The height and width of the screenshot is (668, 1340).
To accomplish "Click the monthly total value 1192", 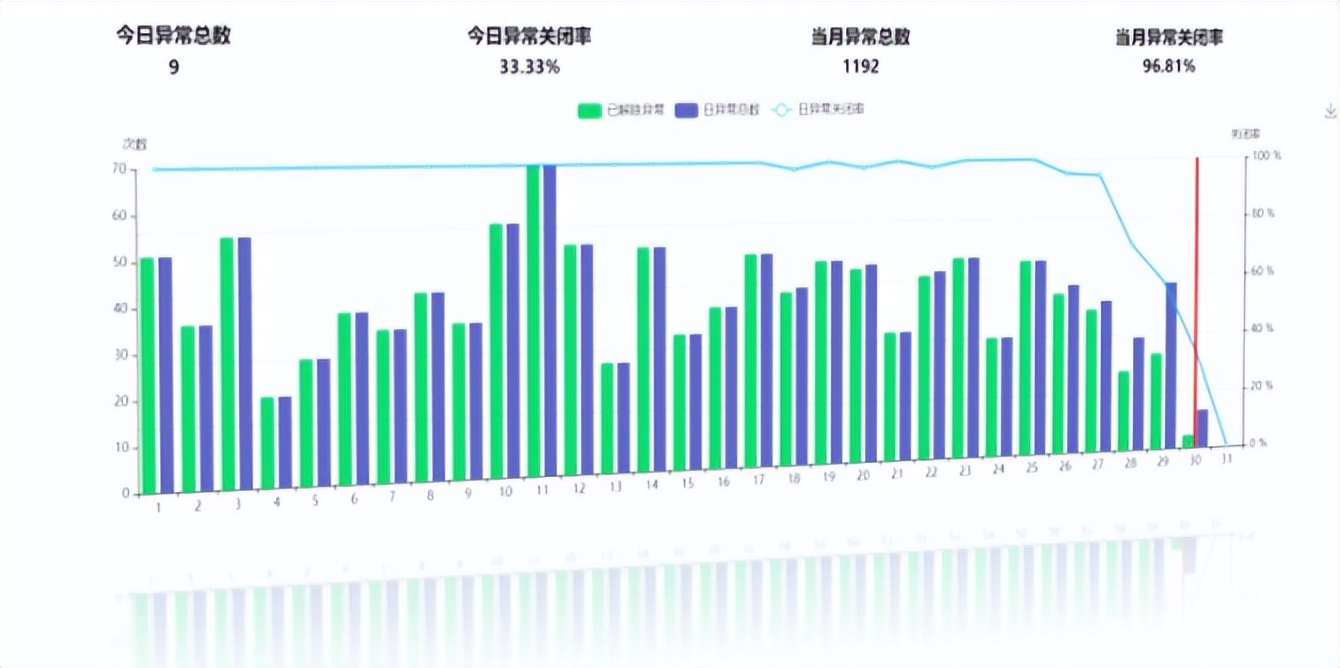I will point(861,67).
